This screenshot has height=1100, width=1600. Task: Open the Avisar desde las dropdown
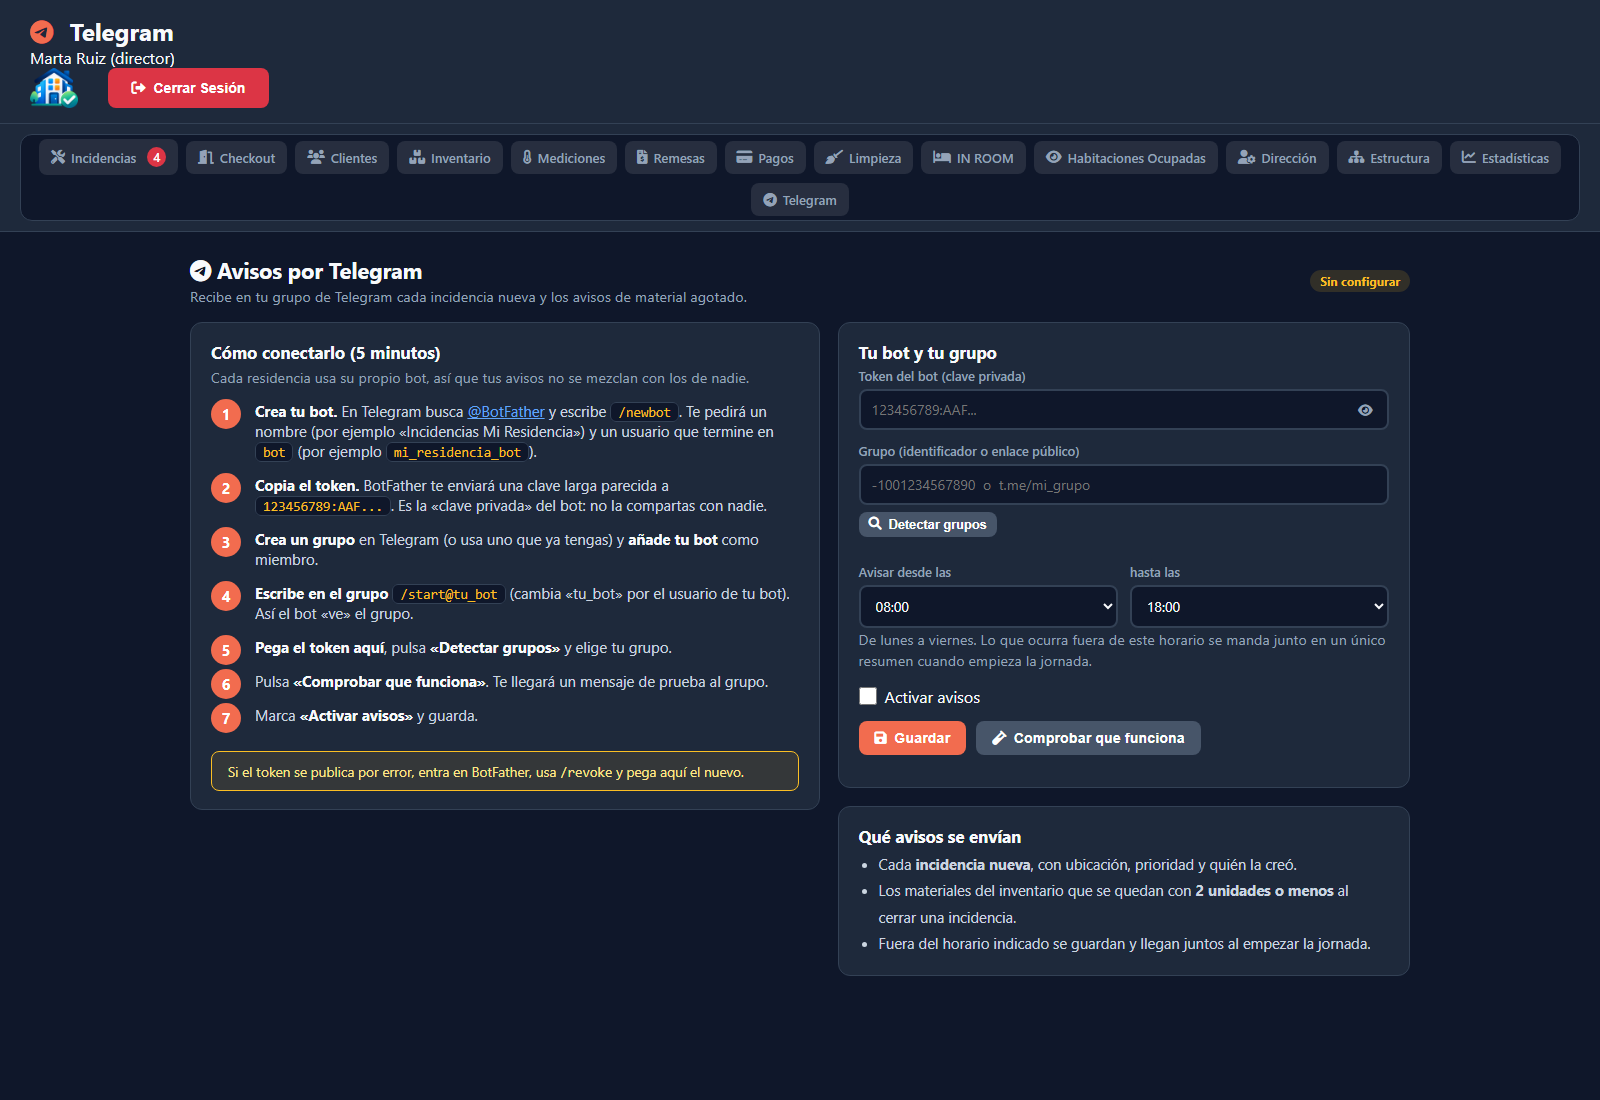(x=988, y=607)
